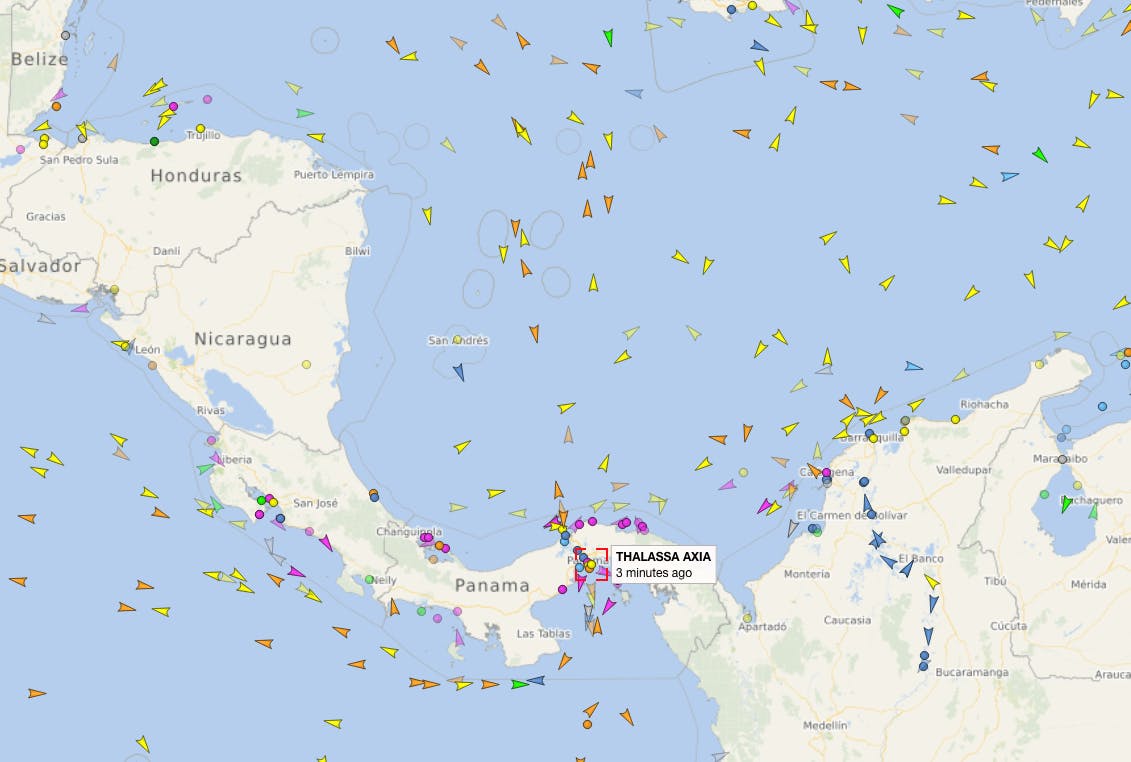The height and width of the screenshot is (762, 1131).
Task: Select the orange and blue circle marker on Costa Rica's Caribbean coast
Action: [x=374, y=496]
